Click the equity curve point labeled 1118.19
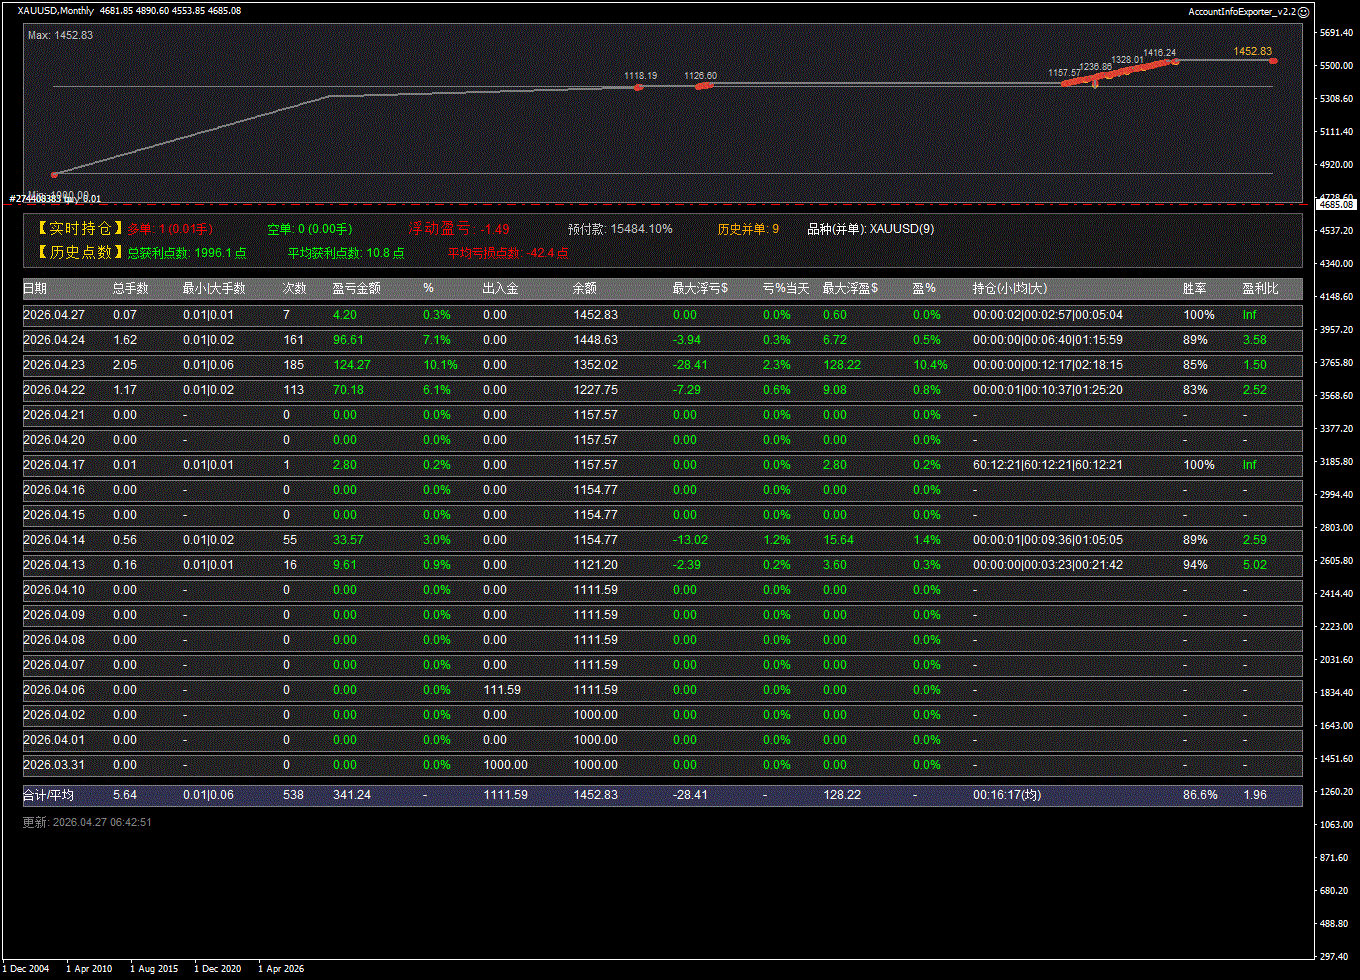Screen dimensions: 1360x980 (638, 87)
